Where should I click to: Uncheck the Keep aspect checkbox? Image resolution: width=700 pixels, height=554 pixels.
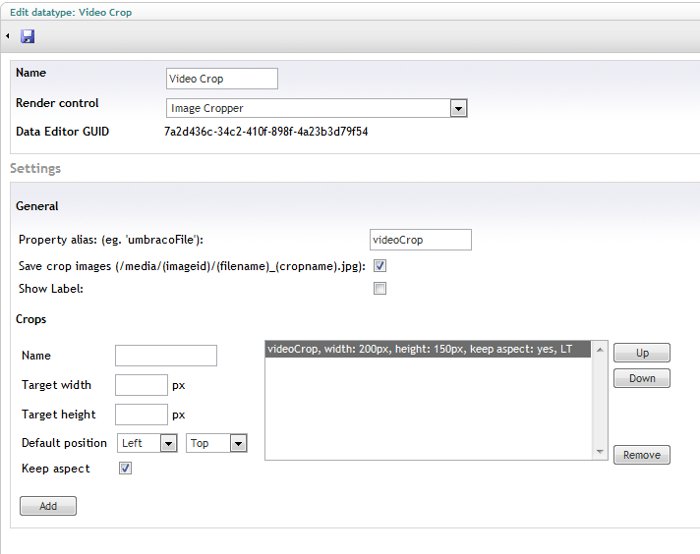point(125,468)
